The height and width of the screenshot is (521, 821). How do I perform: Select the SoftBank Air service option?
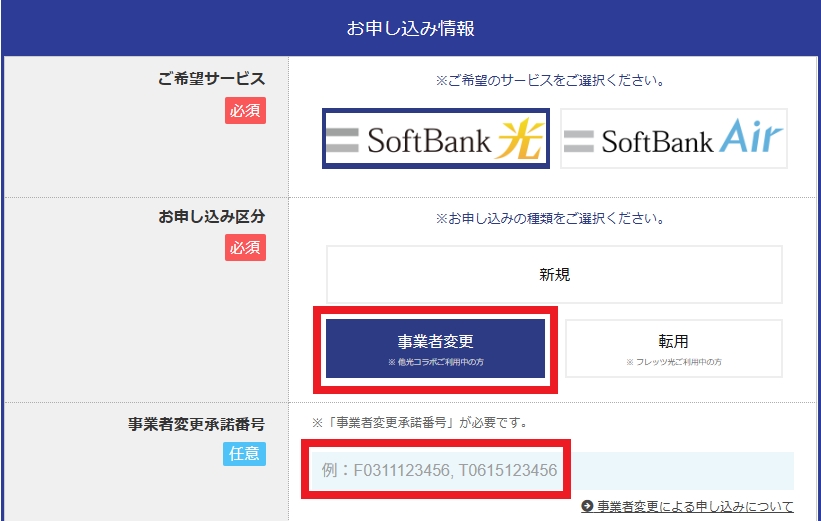(x=674, y=139)
